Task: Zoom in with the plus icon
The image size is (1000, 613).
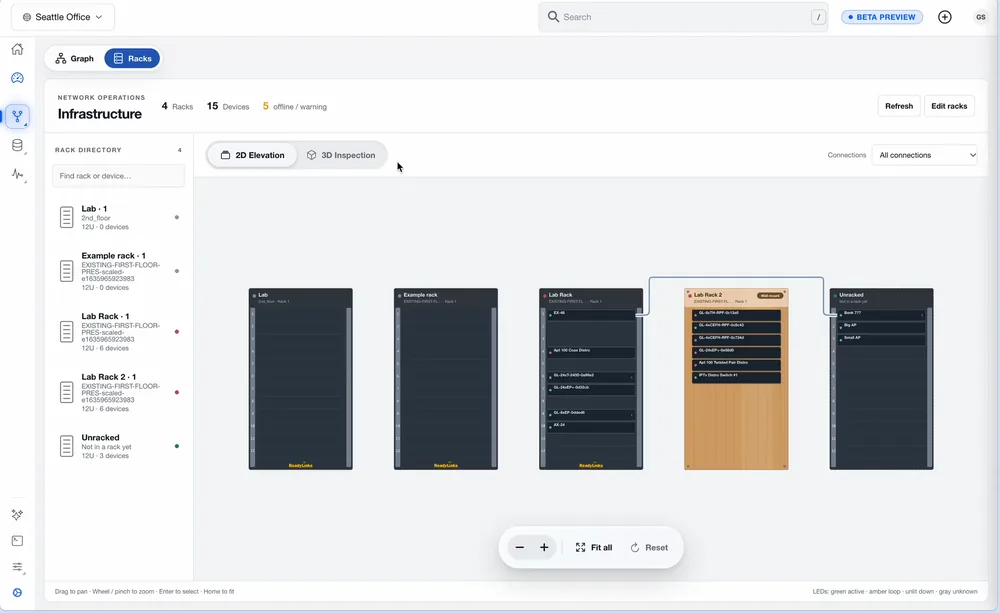Action: tap(544, 547)
